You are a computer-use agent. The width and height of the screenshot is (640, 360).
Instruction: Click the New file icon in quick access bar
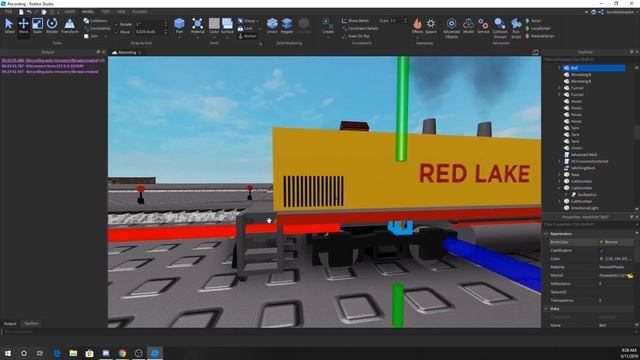tap(21, 12)
